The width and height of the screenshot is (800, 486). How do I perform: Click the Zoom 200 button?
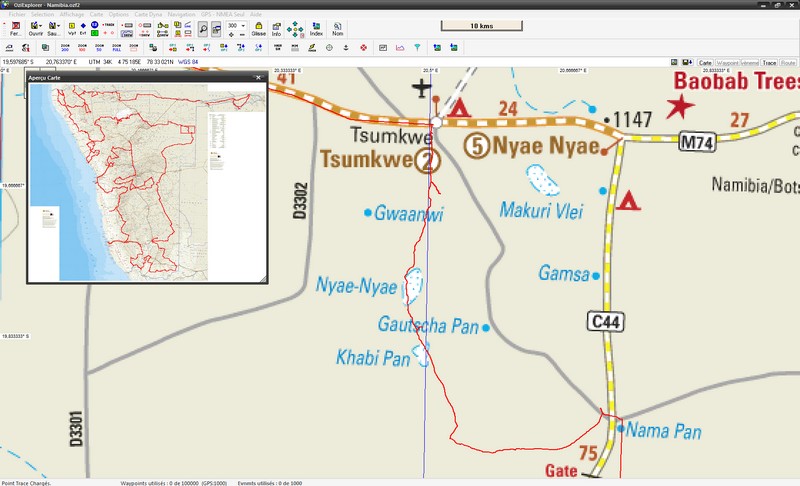click(x=65, y=48)
